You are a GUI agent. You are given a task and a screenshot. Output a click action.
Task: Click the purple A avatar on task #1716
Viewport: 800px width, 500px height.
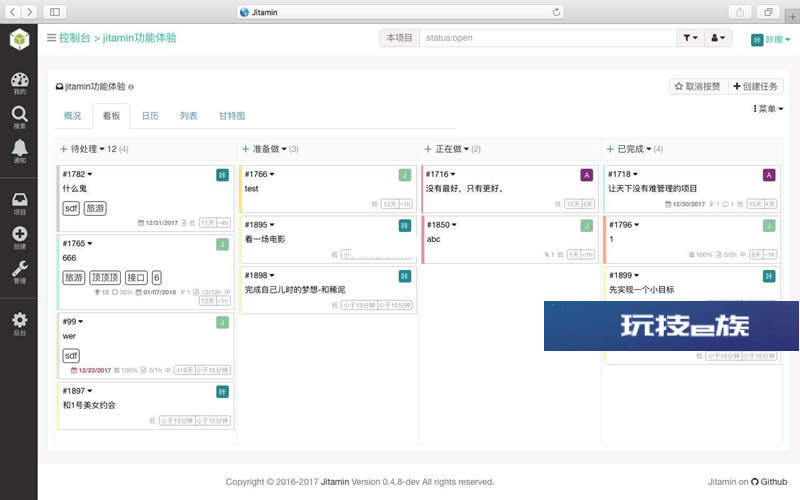tap(587, 175)
